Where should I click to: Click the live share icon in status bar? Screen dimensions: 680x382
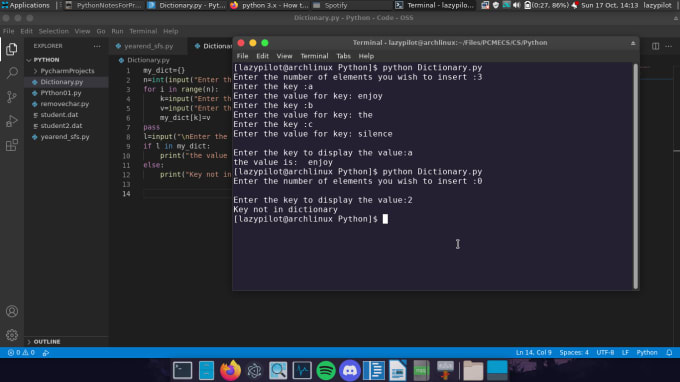point(46,353)
